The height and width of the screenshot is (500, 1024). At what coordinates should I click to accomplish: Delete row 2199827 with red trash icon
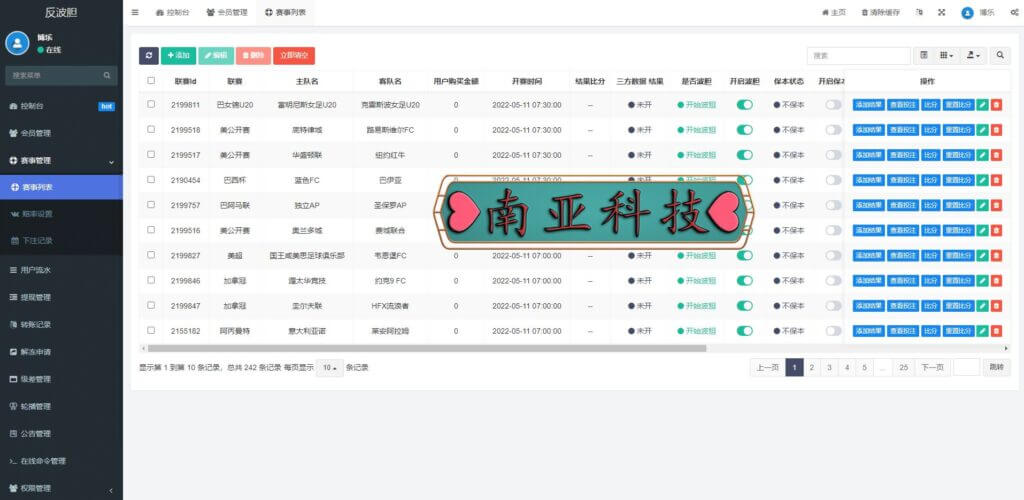coord(996,255)
